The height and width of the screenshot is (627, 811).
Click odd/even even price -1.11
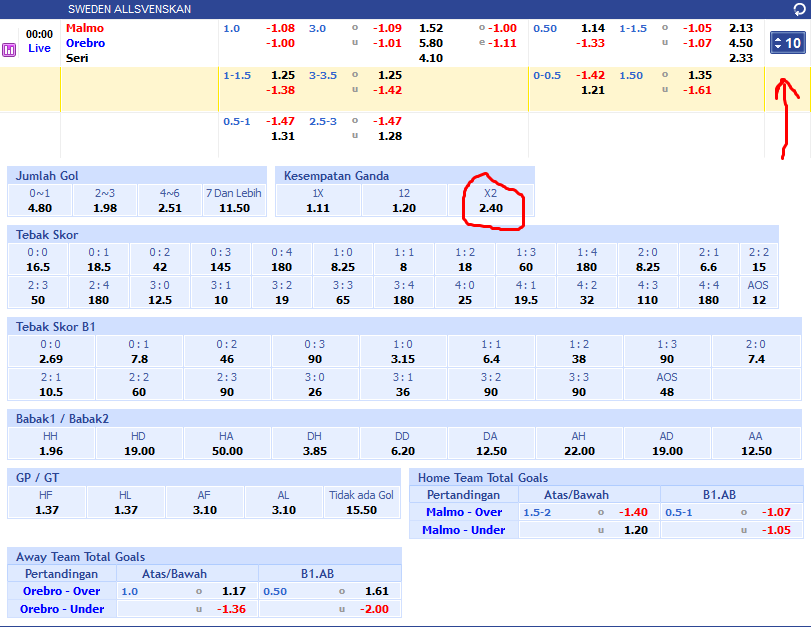click(502, 43)
